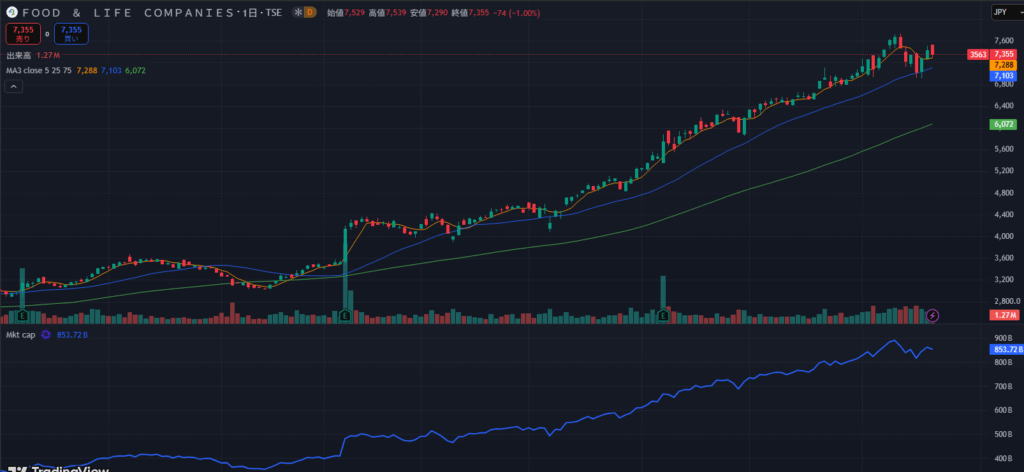Image resolution: width=1024 pixels, height=472 pixels.
Task: Click the 出来高 volume indicator label
Action: click(19, 55)
